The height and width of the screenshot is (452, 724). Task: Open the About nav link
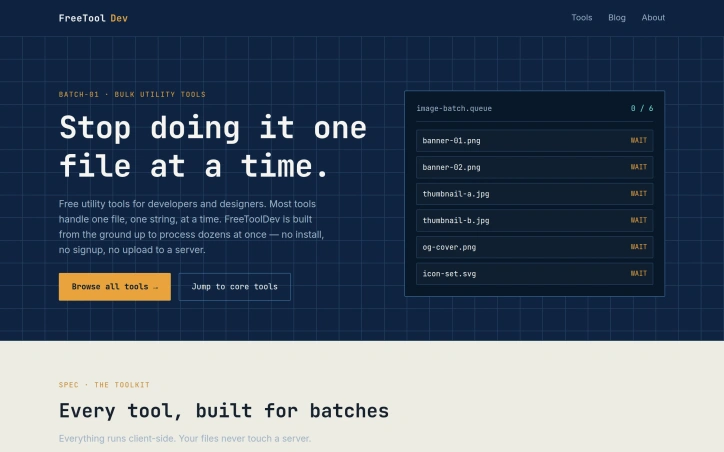(x=653, y=18)
